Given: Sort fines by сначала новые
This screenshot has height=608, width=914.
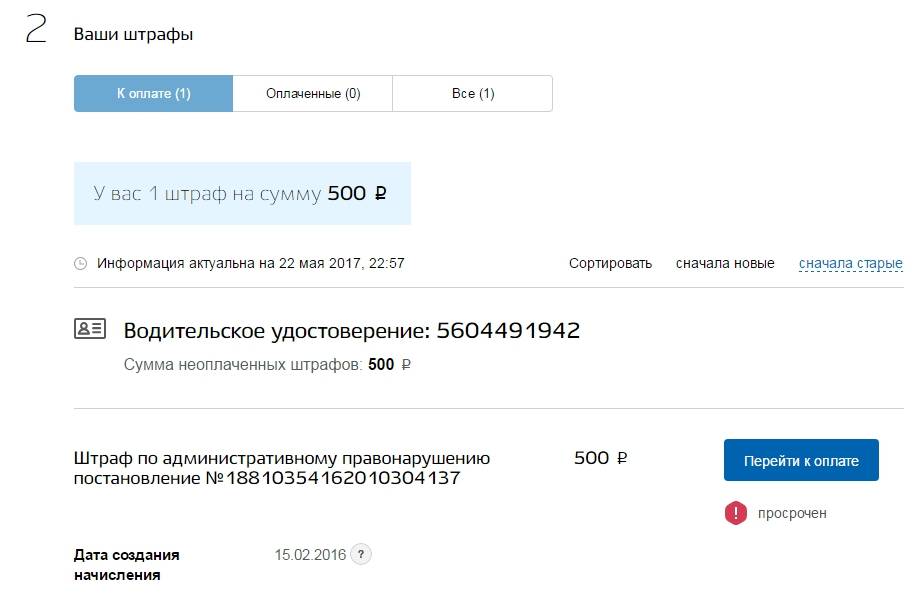Looking at the screenshot, I should pos(725,264).
